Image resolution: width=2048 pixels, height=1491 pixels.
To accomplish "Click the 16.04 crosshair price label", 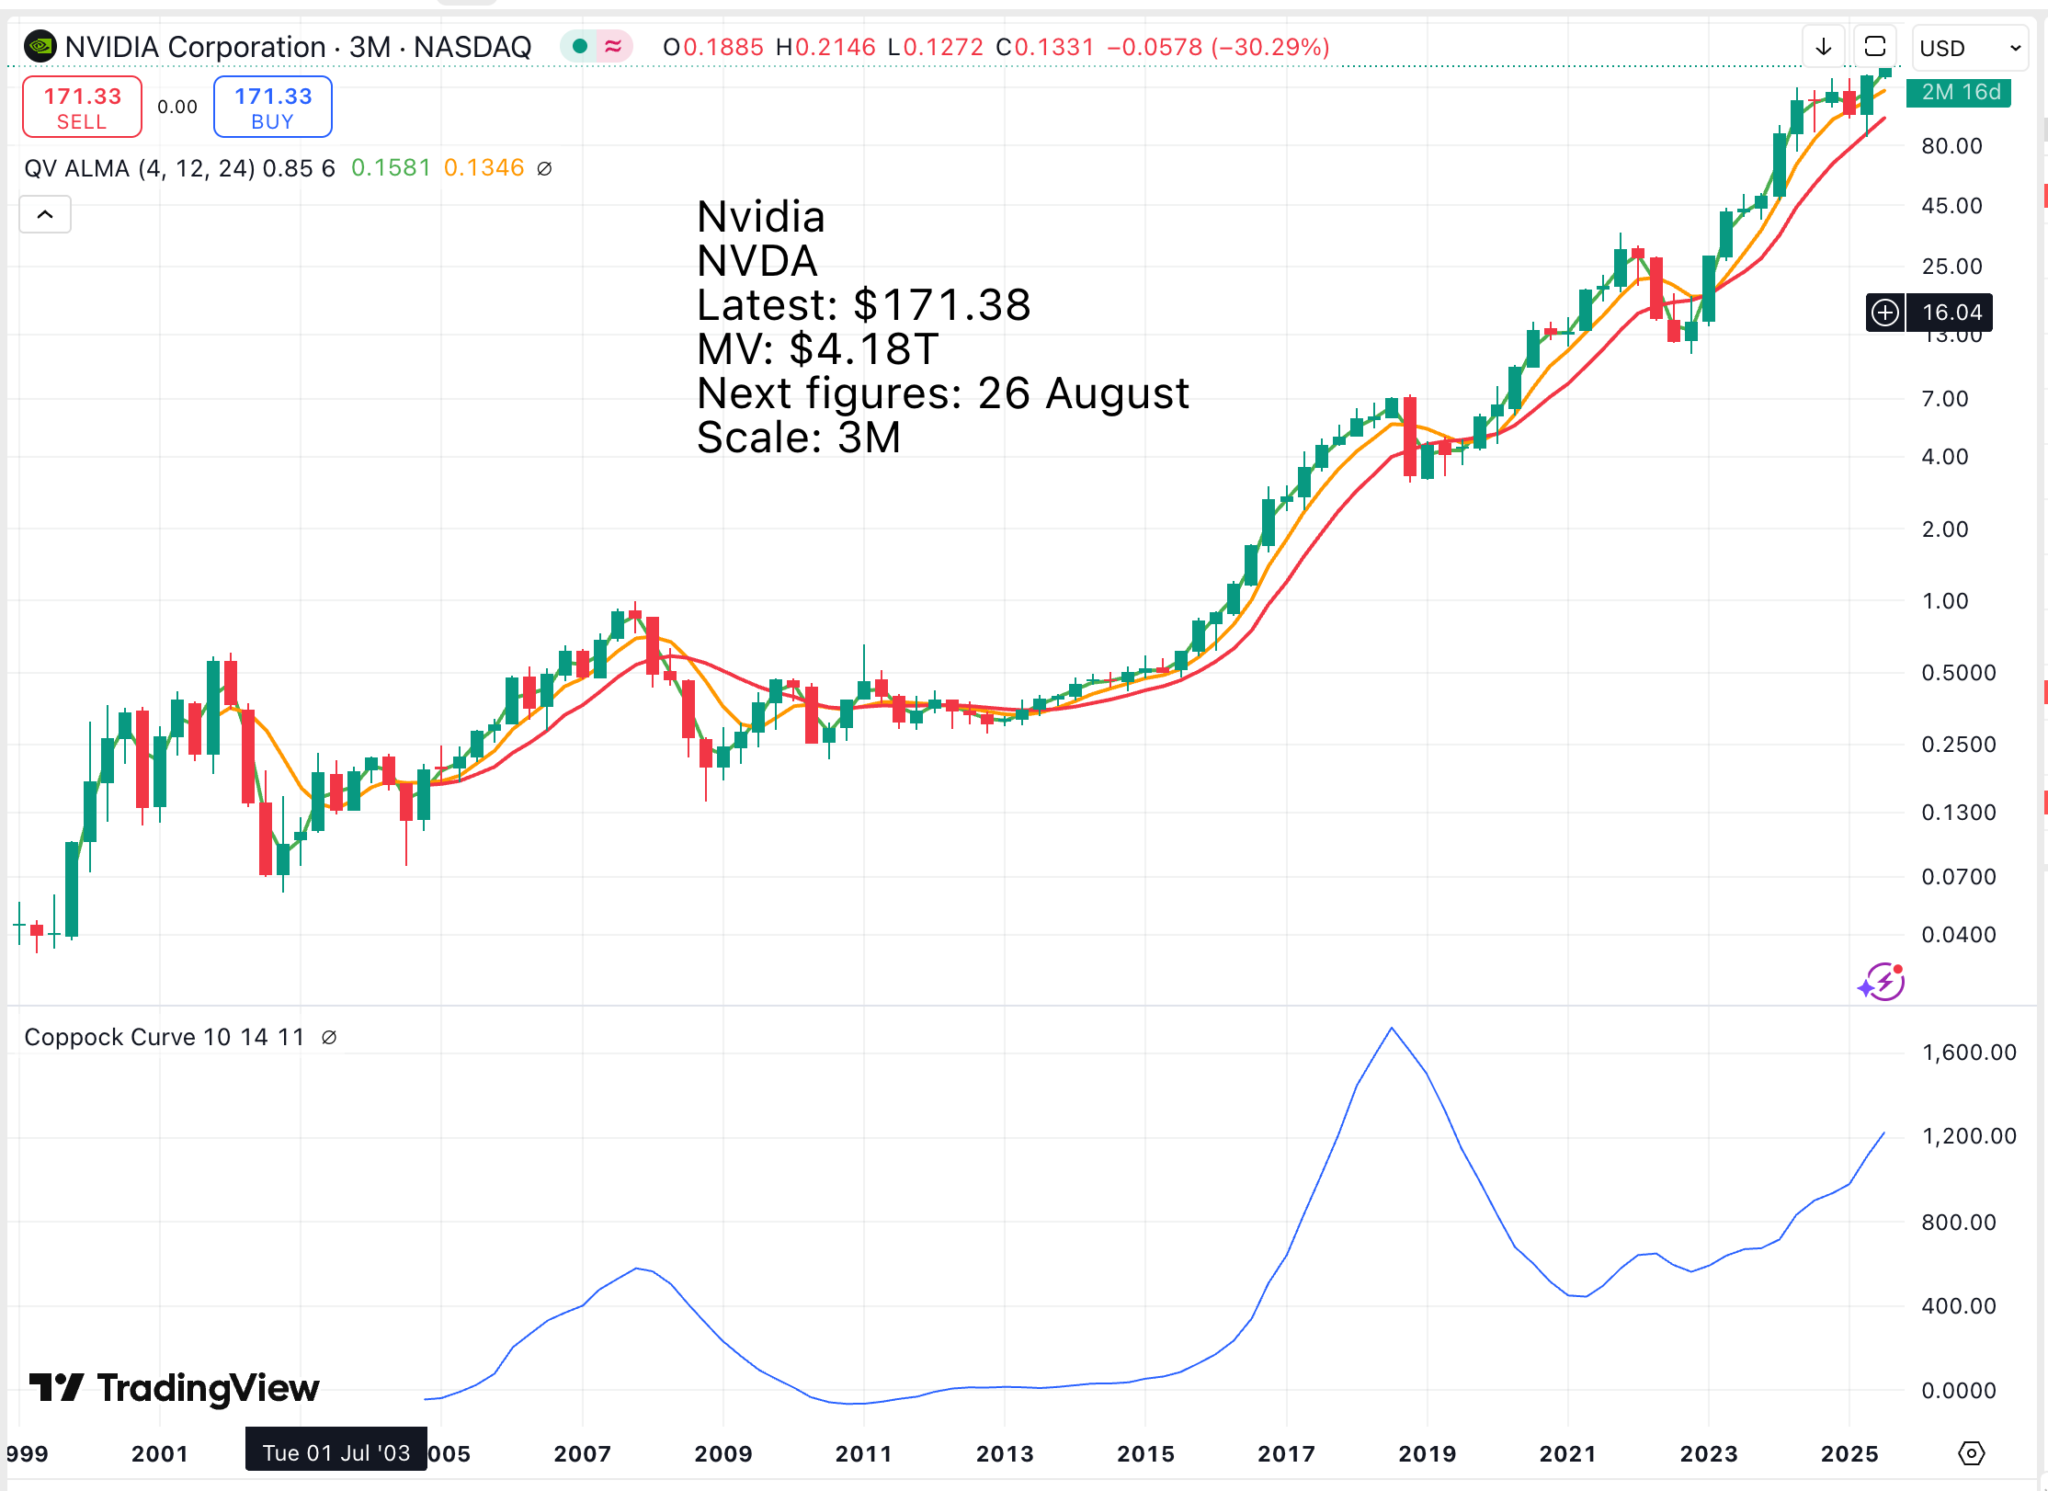I will click(1950, 313).
